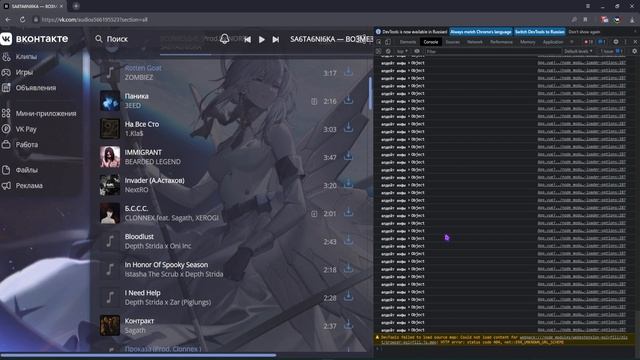Viewport: 640px width, 360px height.
Task: Open the notifications bell
Action: [224, 39]
